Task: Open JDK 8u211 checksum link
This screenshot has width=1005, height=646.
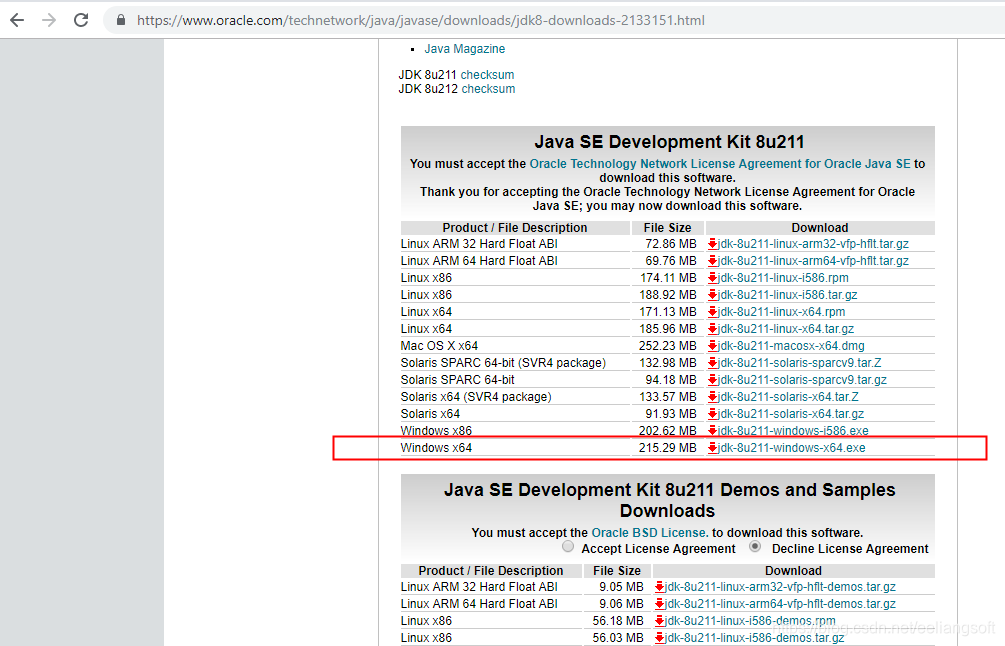Action: pos(487,75)
